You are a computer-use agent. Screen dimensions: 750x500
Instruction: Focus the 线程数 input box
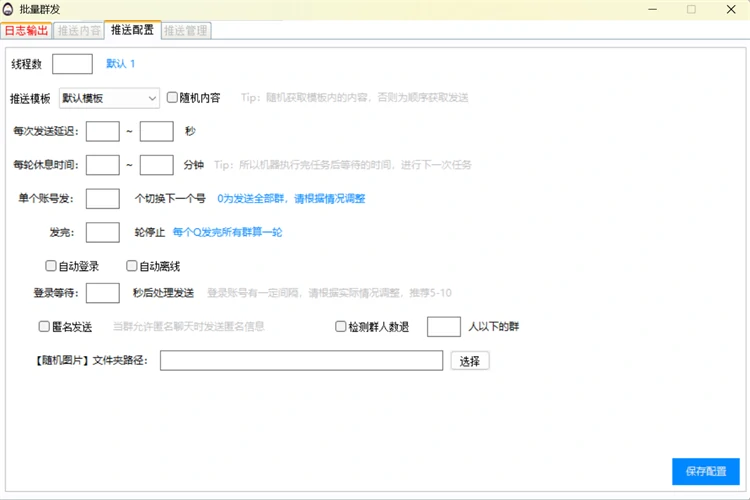[72, 64]
